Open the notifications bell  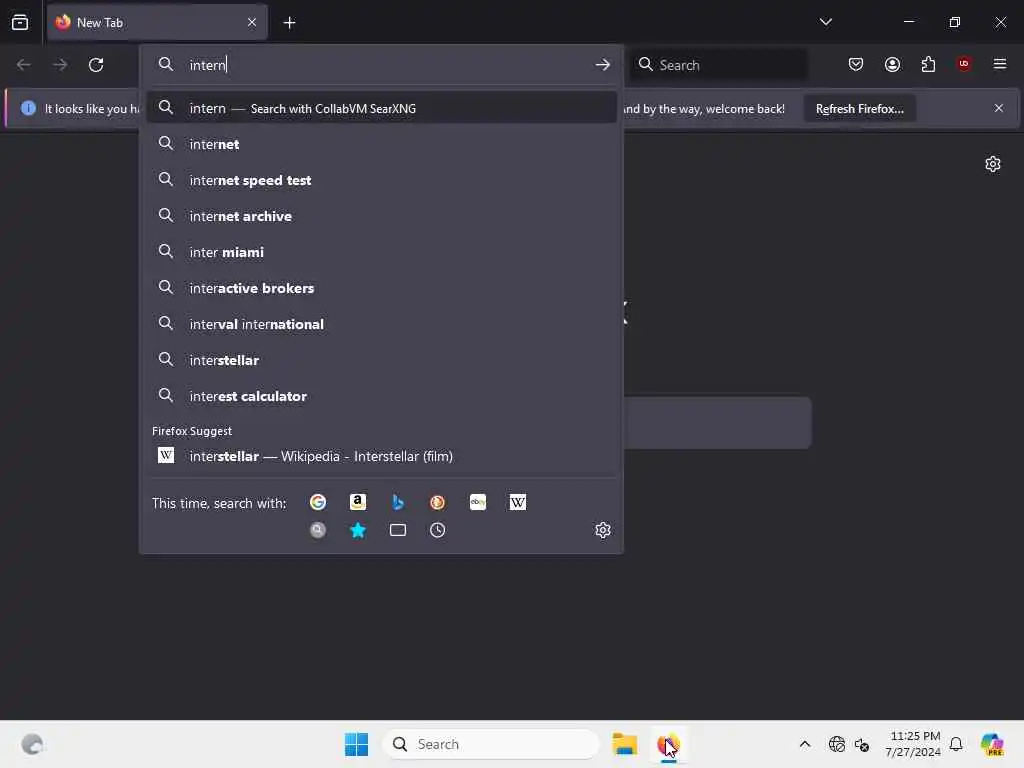(956, 744)
